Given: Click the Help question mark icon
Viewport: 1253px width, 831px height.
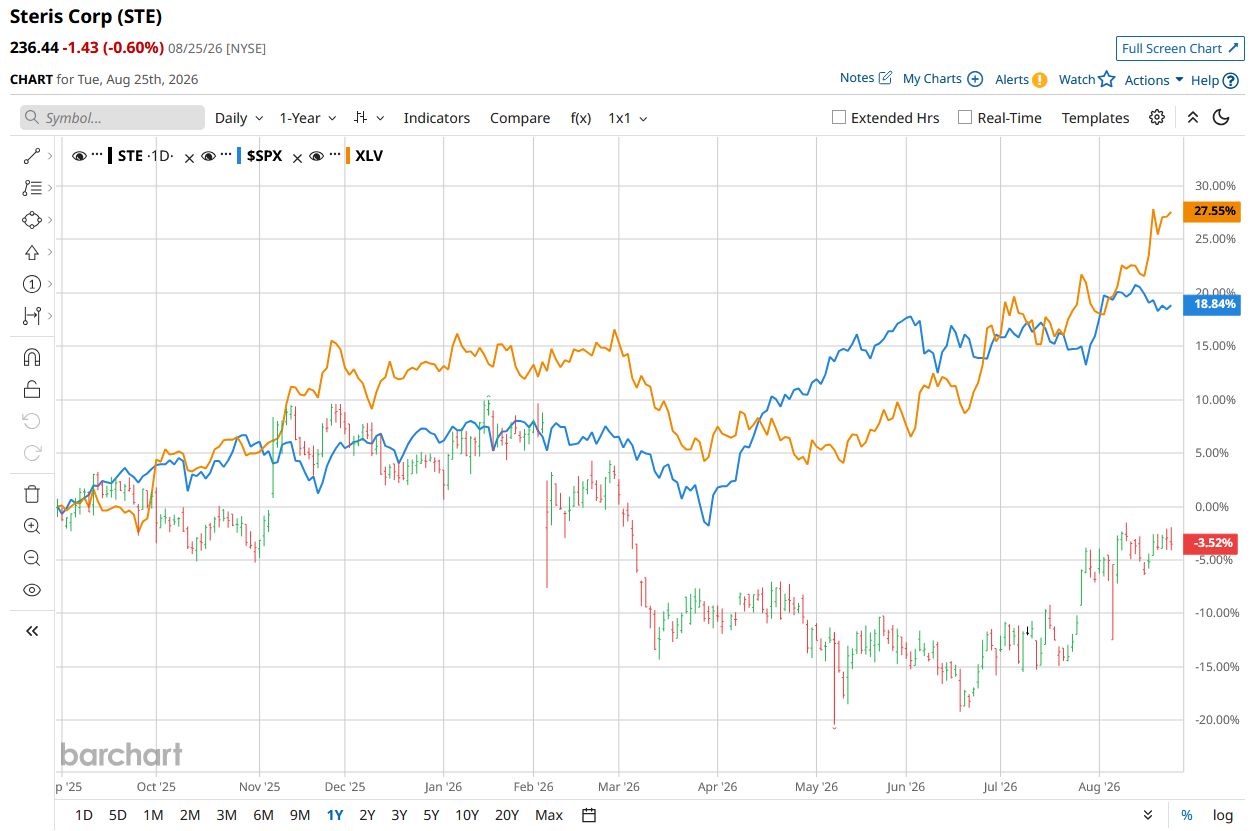Looking at the screenshot, I should [1231, 80].
